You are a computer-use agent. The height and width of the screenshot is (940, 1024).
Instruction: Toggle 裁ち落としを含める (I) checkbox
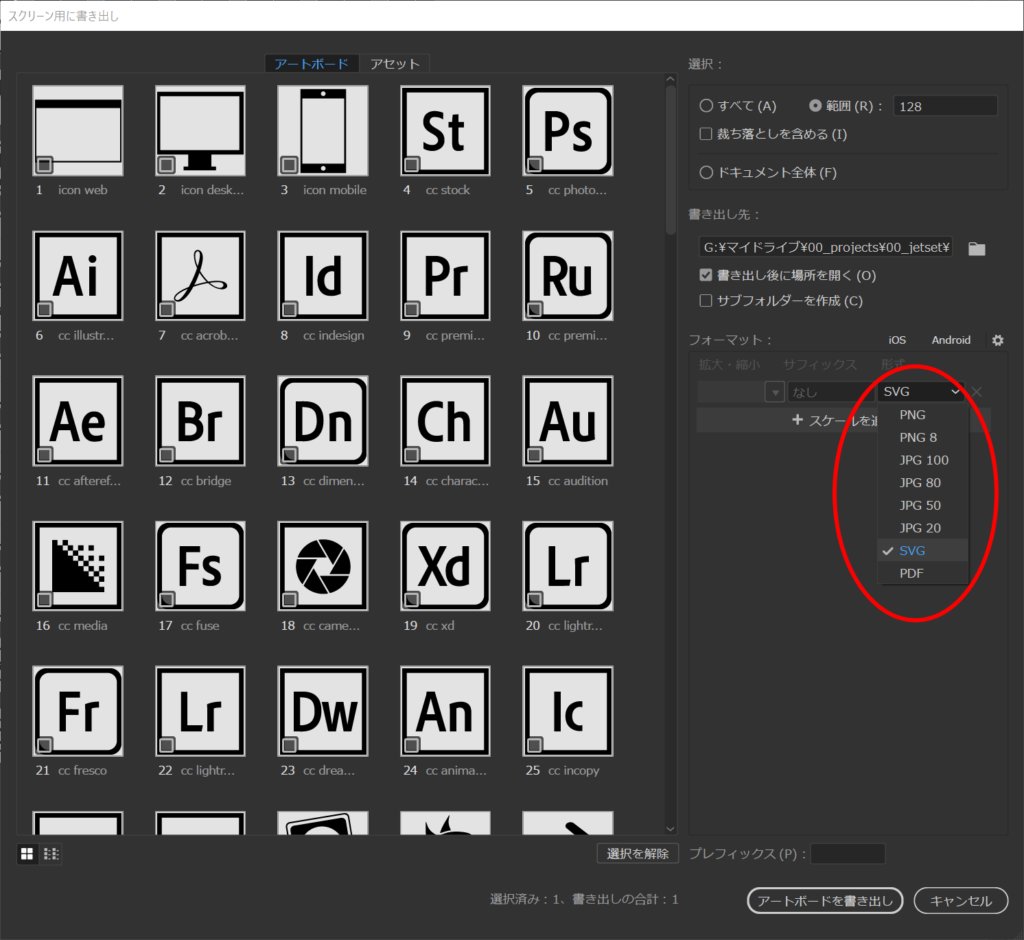coord(705,134)
